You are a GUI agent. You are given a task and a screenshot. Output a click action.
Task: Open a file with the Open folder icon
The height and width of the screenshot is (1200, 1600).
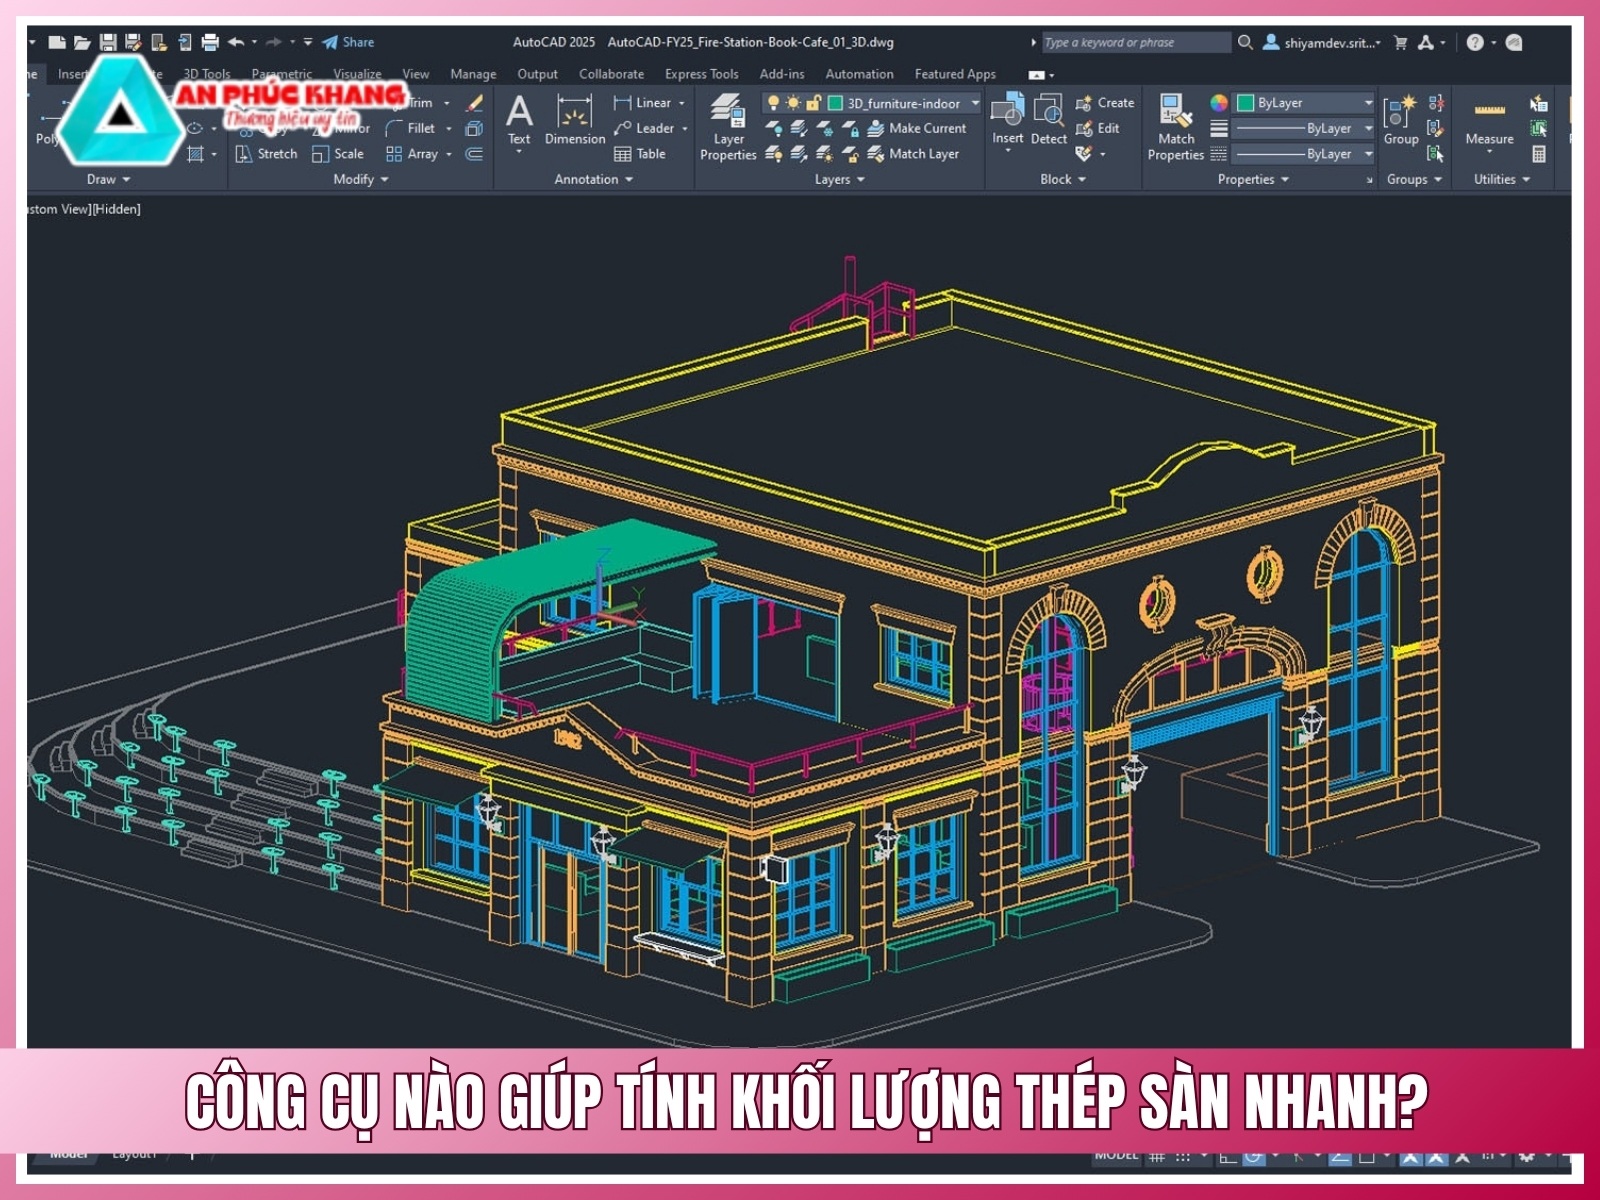(x=82, y=42)
